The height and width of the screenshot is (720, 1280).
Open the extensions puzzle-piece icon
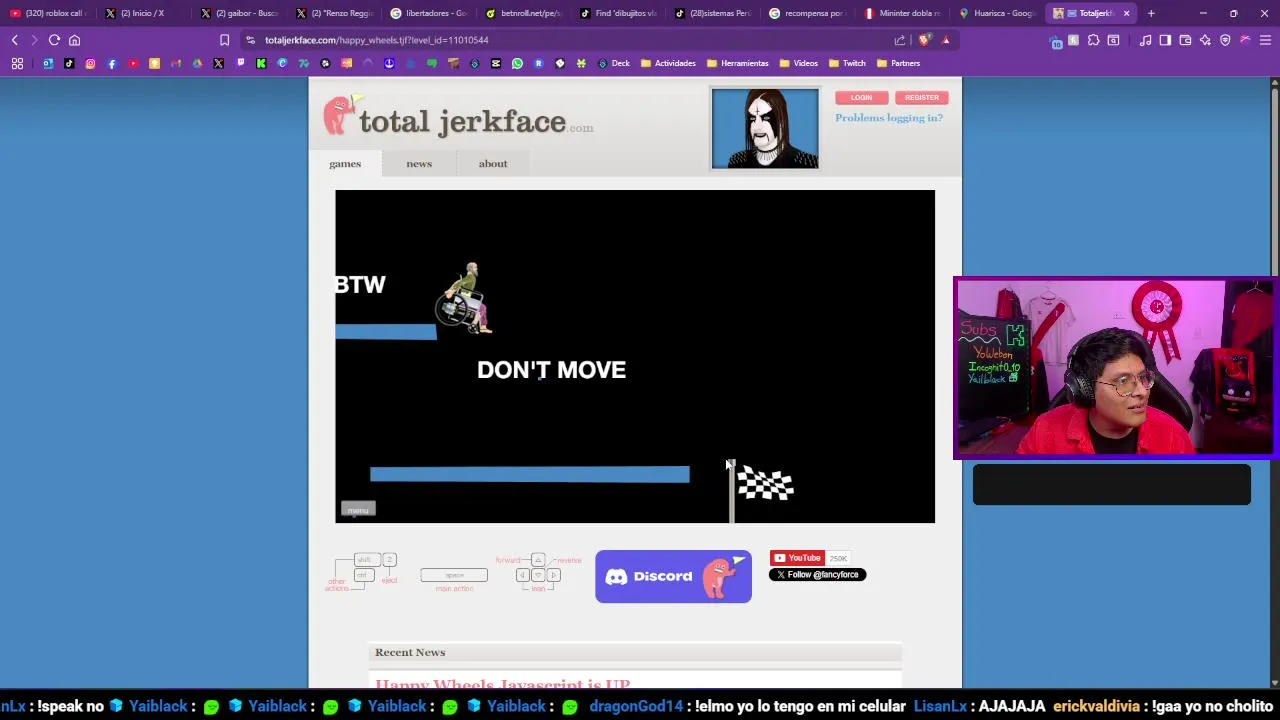tap(1093, 40)
